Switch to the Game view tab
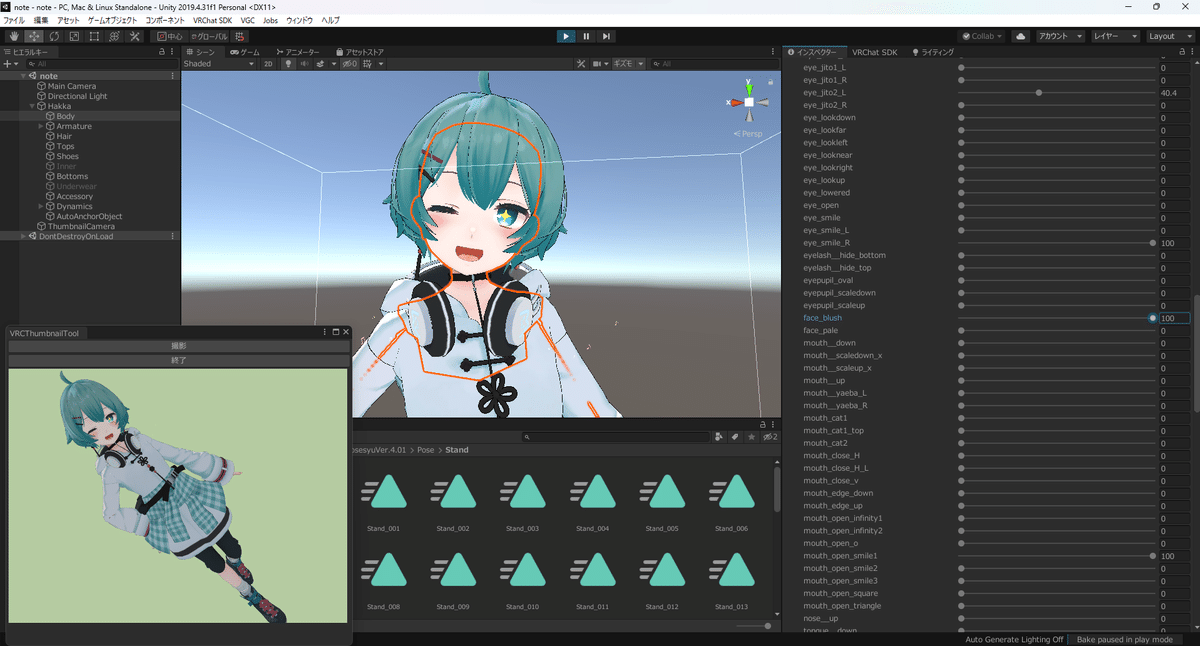Viewport: 1200px width, 646px height. [x=245, y=51]
